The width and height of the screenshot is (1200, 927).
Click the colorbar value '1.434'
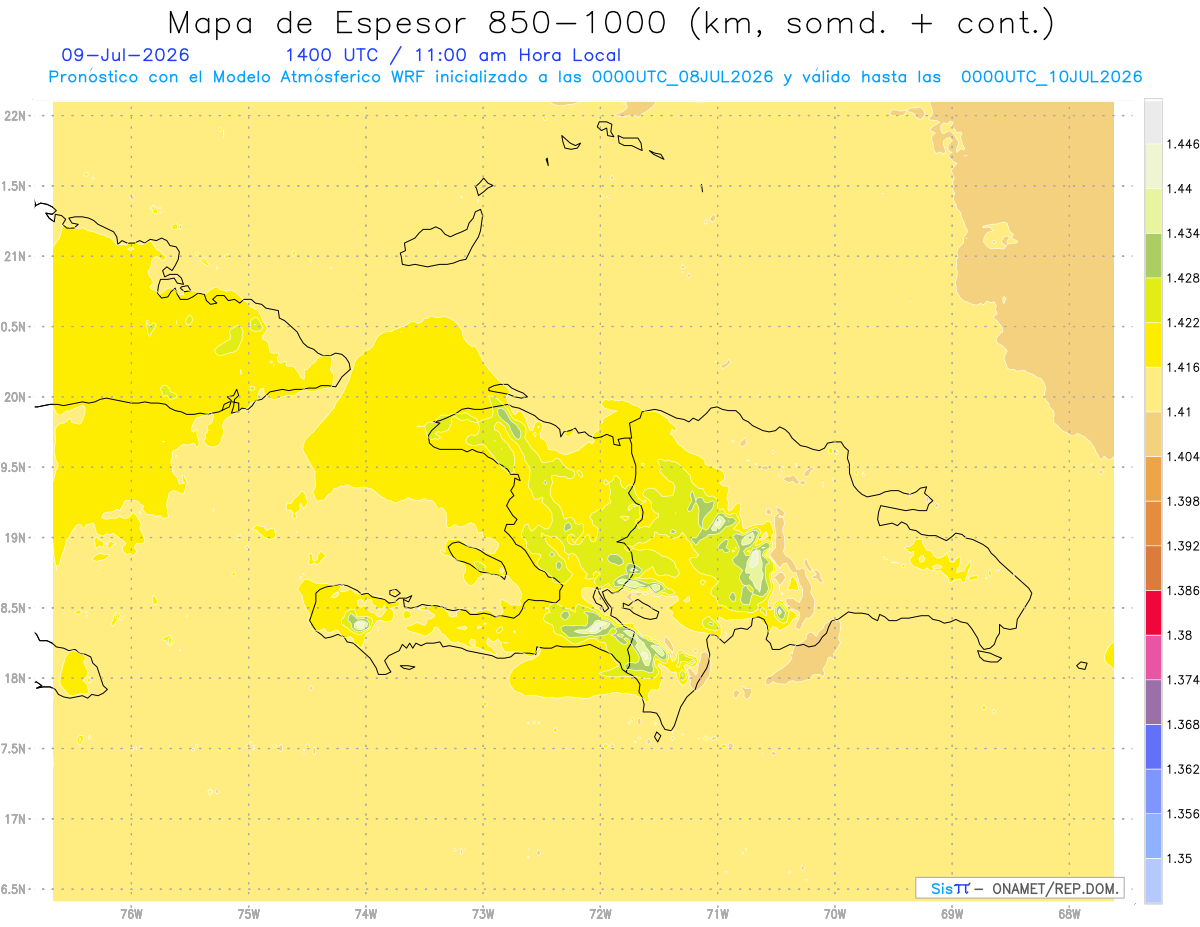[x=1184, y=233]
